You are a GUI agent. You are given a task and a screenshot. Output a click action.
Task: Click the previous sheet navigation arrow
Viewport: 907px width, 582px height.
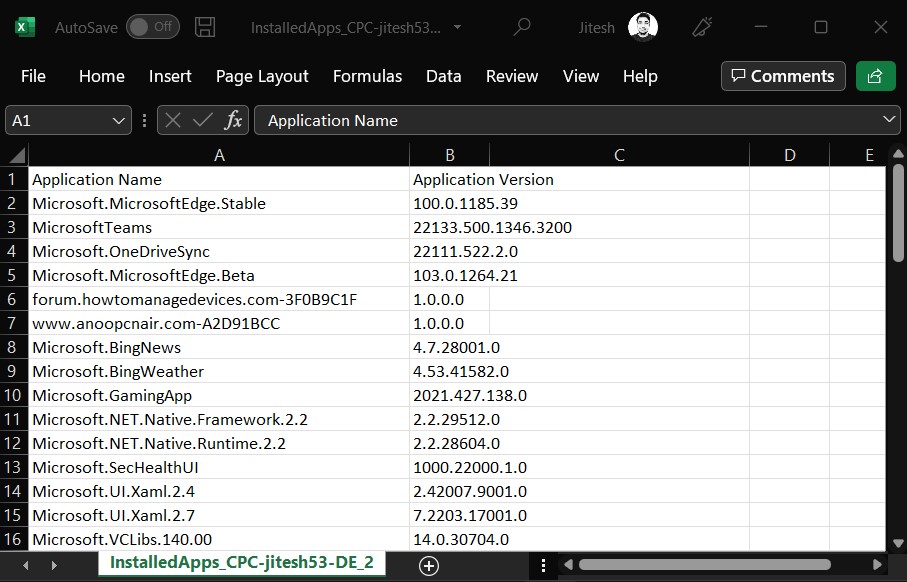point(25,565)
